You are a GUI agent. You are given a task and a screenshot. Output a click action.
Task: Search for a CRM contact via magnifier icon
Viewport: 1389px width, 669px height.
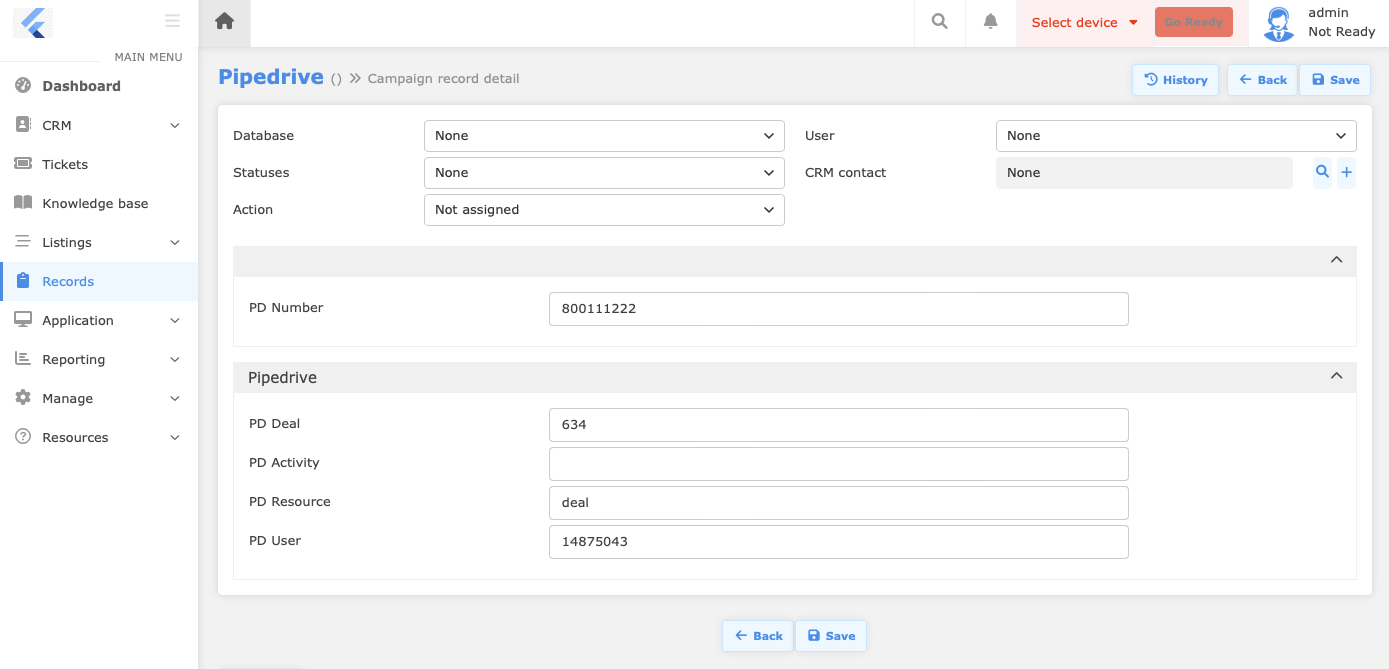click(1321, 172)
